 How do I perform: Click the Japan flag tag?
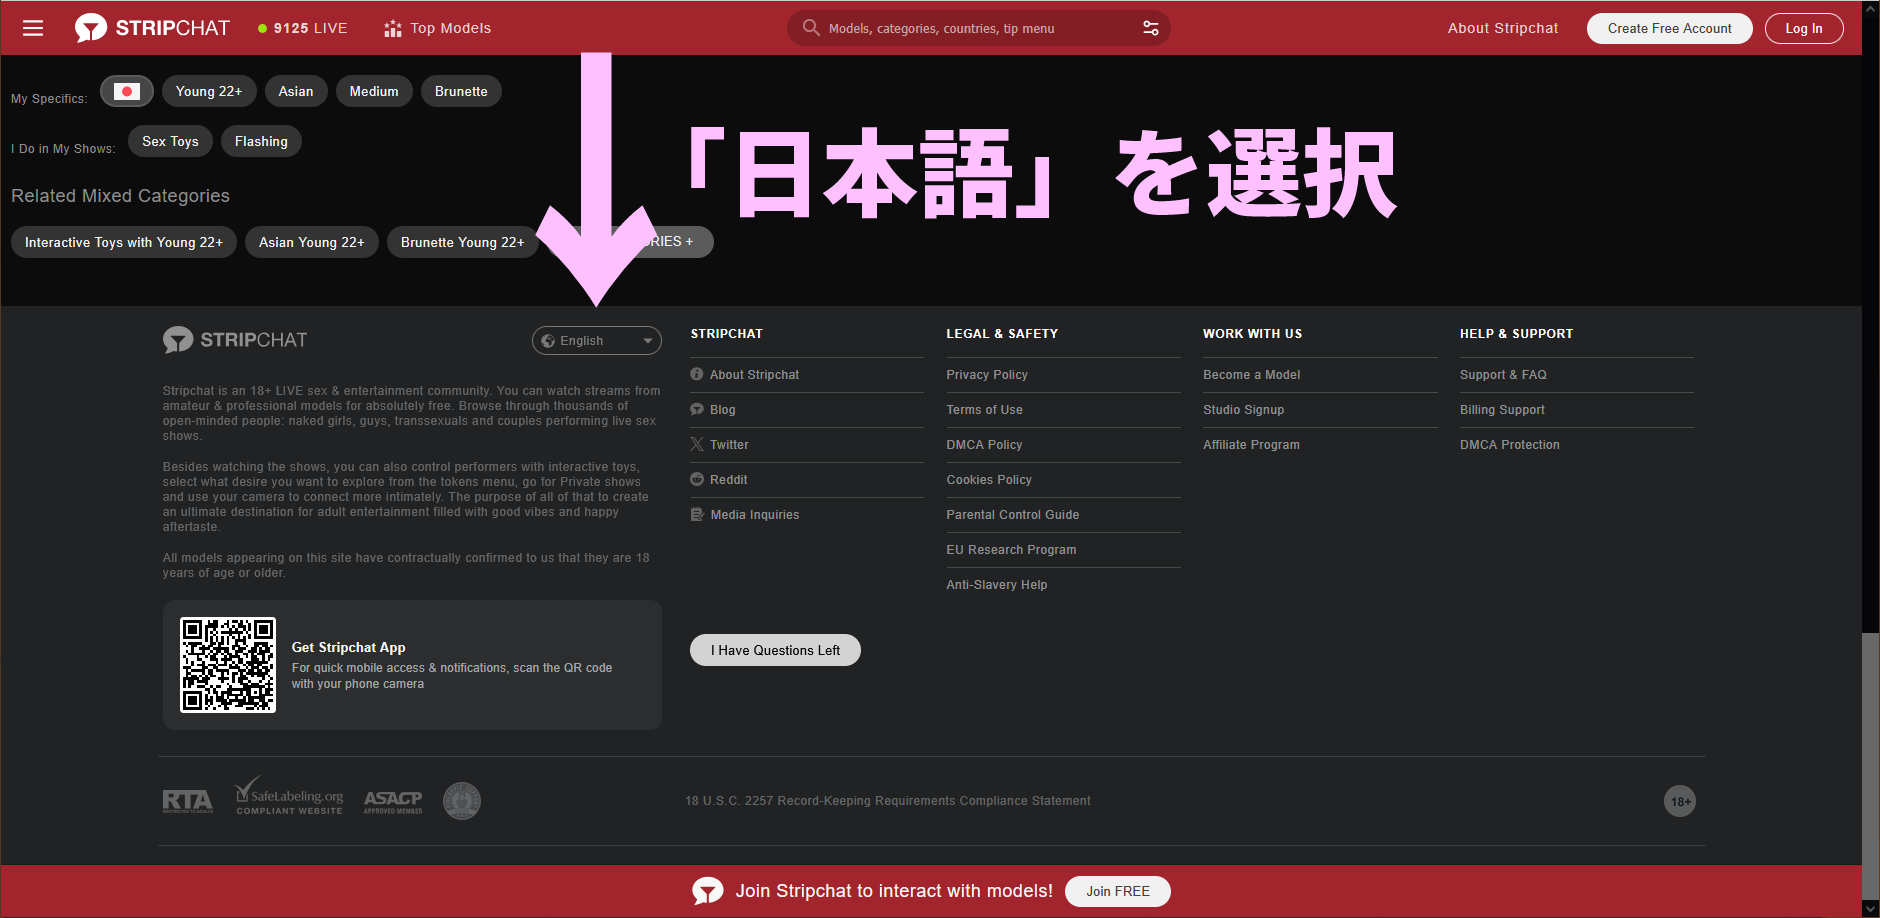coord(127,91)
